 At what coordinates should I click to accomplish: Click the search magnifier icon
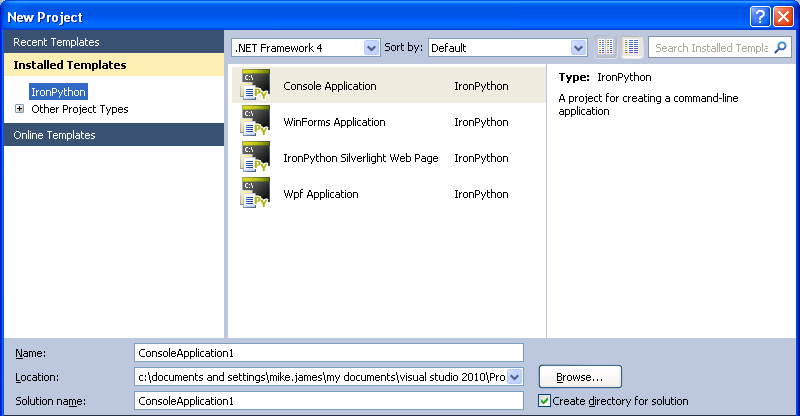[781, 47]
